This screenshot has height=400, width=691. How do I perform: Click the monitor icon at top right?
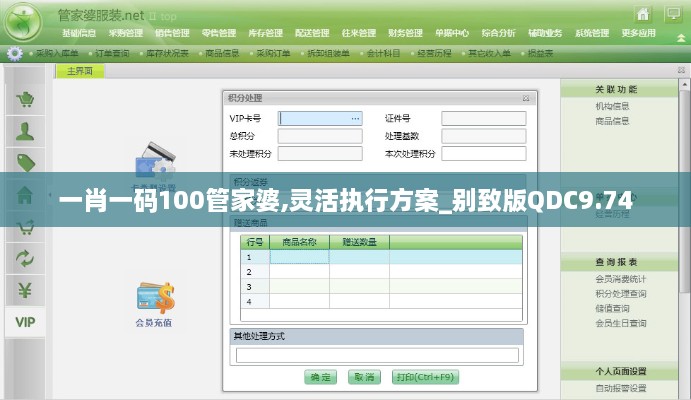pyautogui.click(x=673, y=15)
